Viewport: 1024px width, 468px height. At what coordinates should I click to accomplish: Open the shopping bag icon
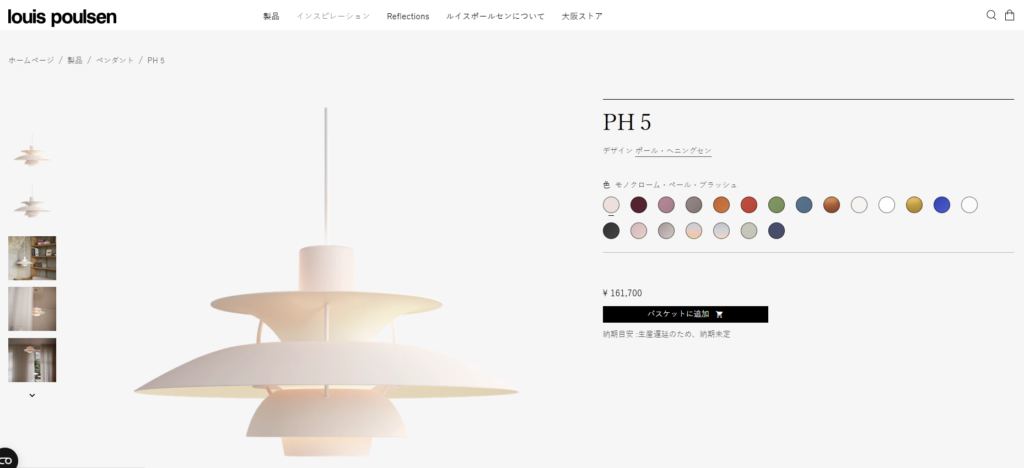tap(1009, 15)
